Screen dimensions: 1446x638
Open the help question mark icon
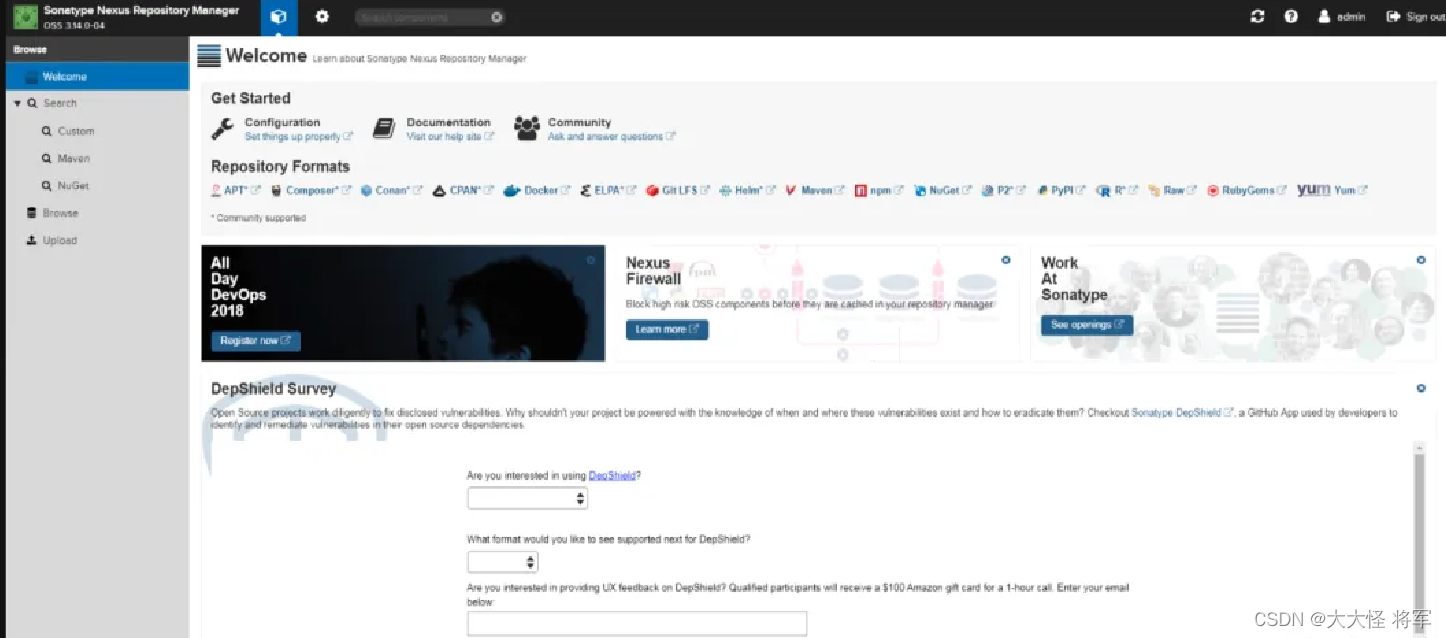[x=1291, y=17]
